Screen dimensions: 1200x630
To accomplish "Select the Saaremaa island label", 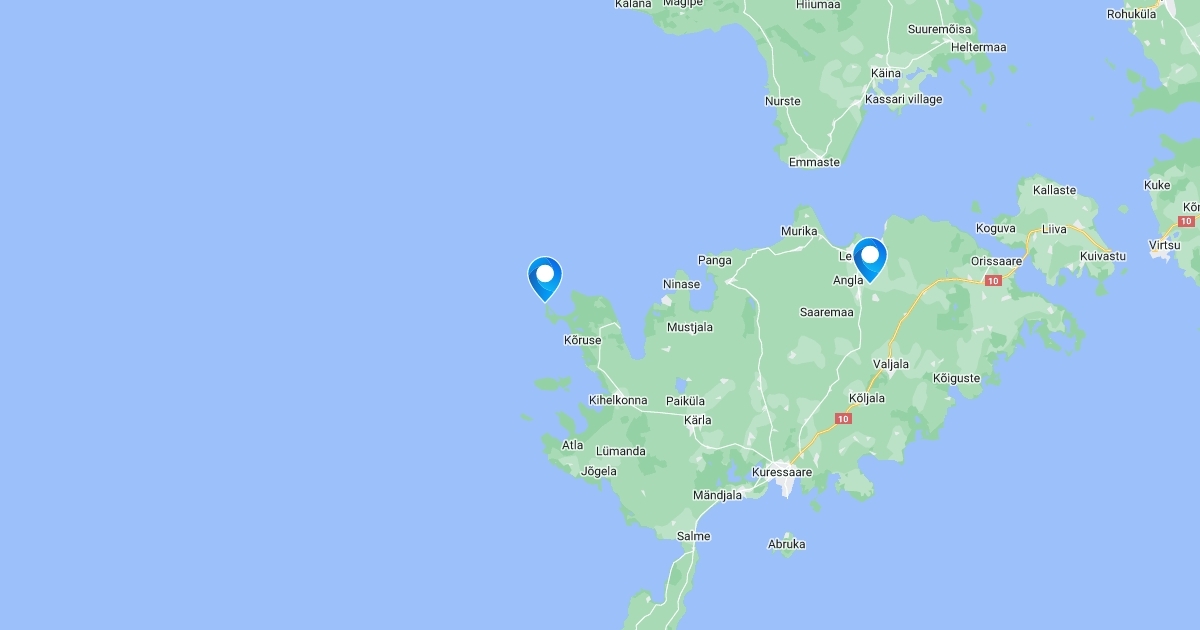I will (x=826, y=312).
